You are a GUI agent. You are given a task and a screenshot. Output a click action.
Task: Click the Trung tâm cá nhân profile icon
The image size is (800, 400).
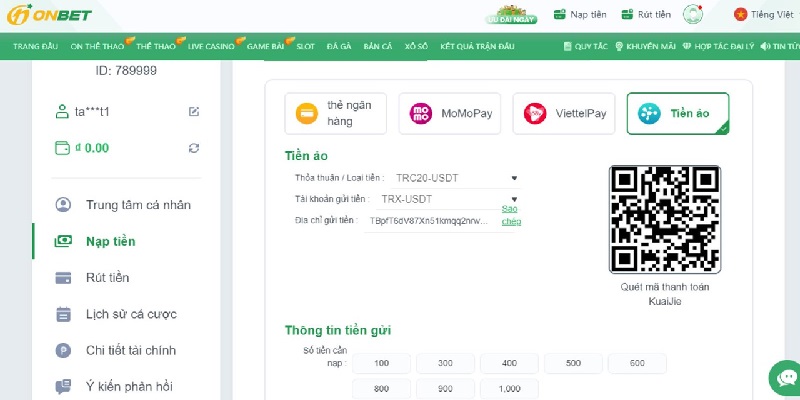click(x=63, y=205)
